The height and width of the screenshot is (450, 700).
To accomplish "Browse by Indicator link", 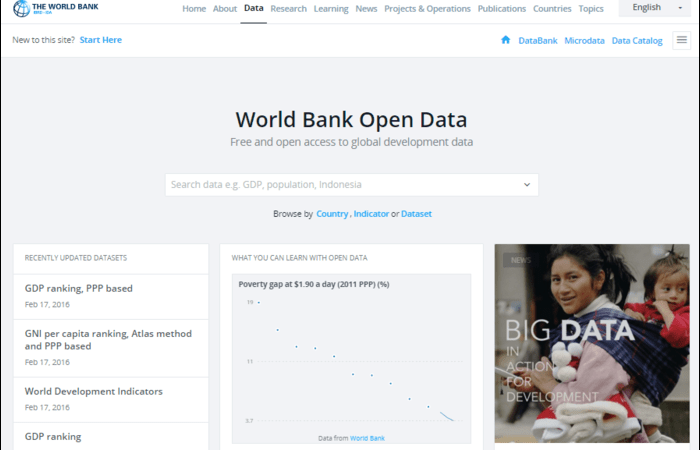I will pyautogui.click(x=371, y=214).
